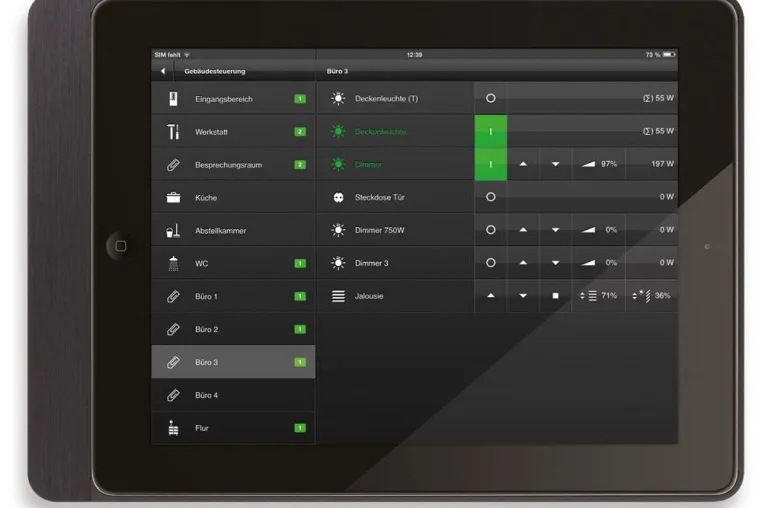Select the Besprechungsraum paperclip icon
This screenshot has height=508, width=762.
pyautogui.click(x=173, y=165)
